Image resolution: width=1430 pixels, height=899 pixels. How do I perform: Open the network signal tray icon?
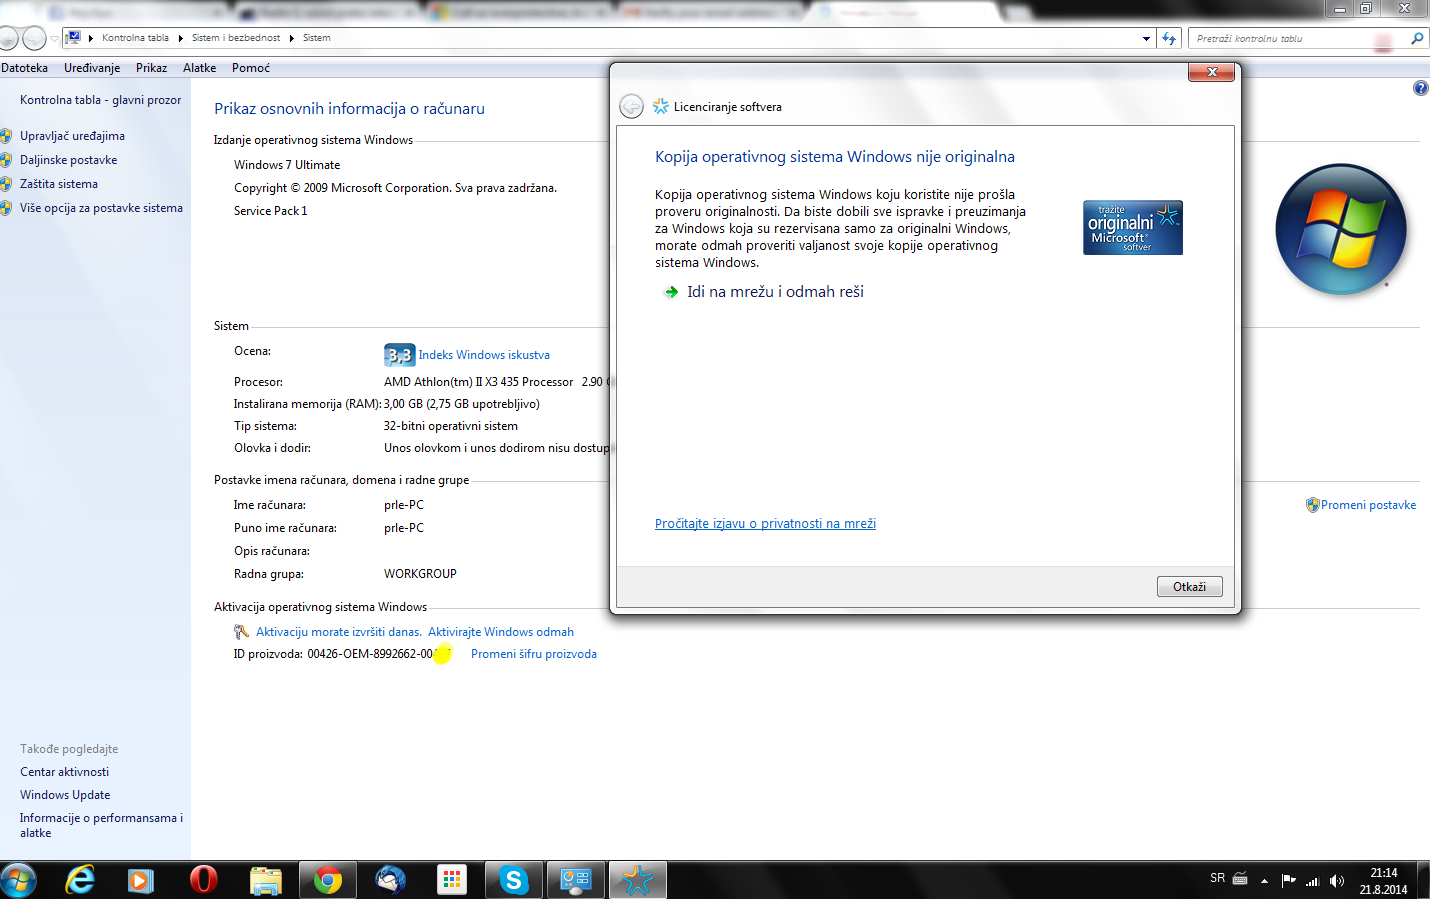1313,880
